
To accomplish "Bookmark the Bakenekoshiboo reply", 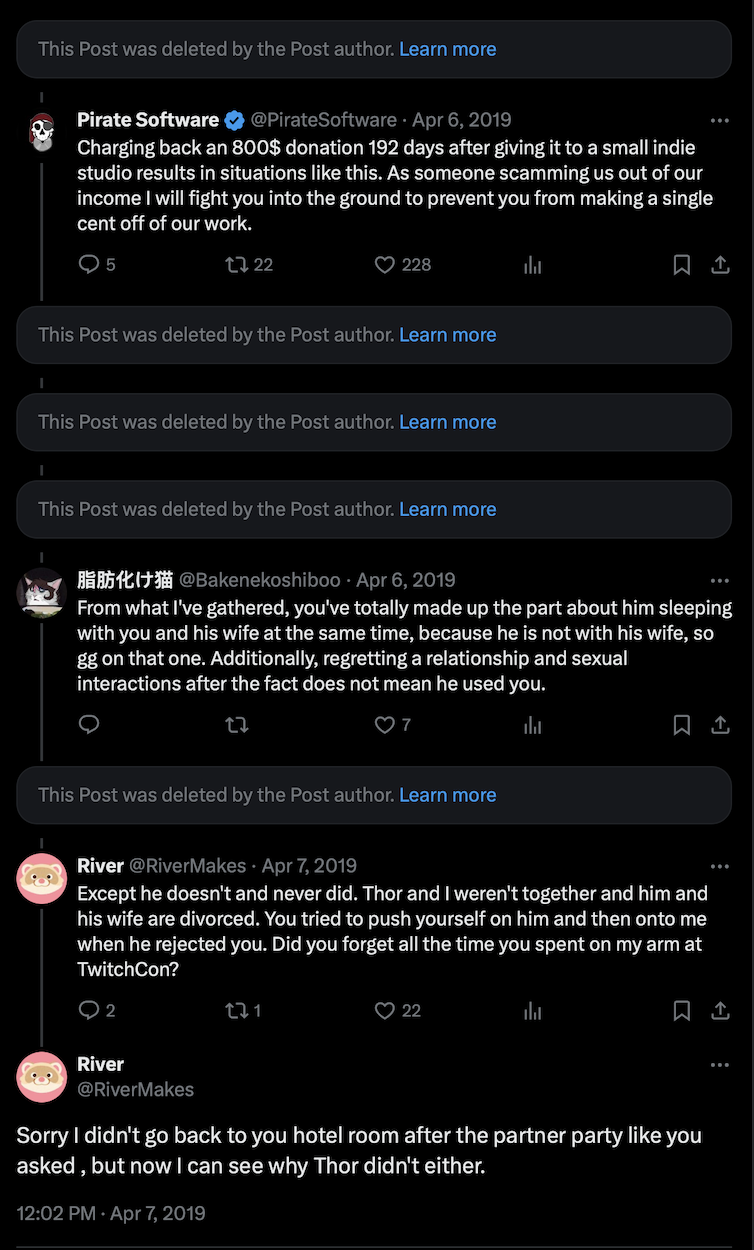I will pos(682,725).
